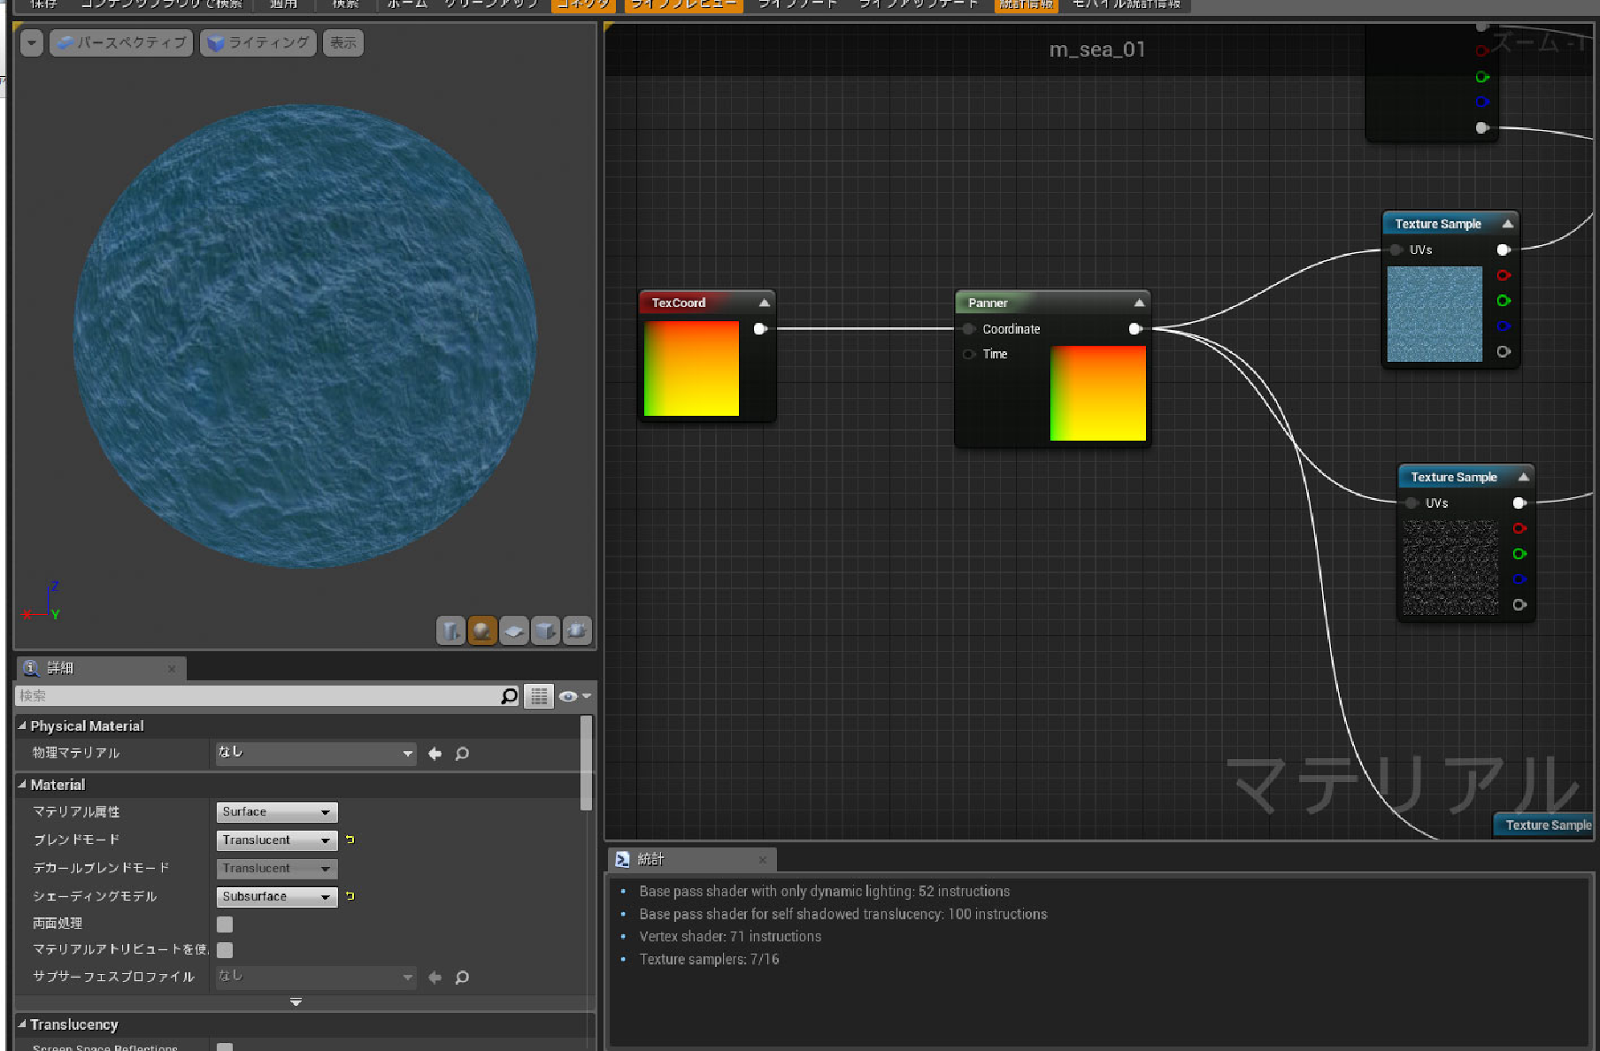Enable the 両面処理 checkbox
The width and height of the screenshot is (1600, 1051).
(x=224, y=924)
